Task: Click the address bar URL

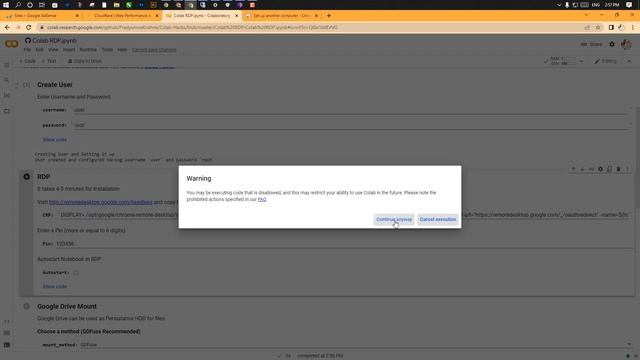Action: tap(192, 27)
